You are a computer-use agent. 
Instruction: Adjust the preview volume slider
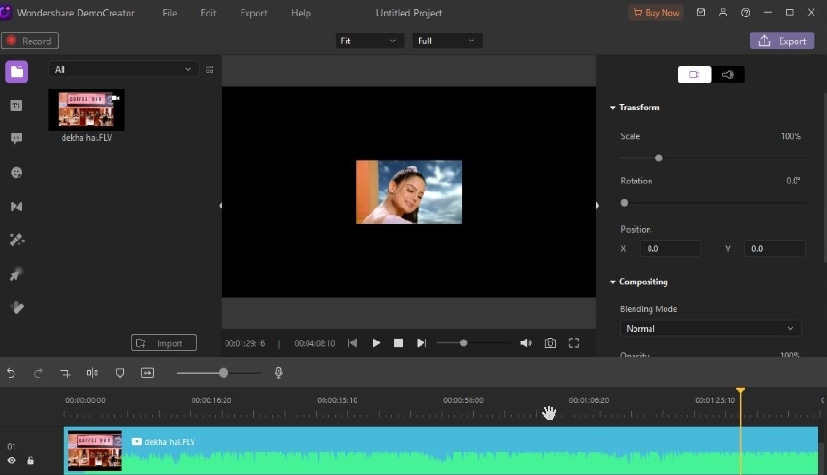(463, 343)
